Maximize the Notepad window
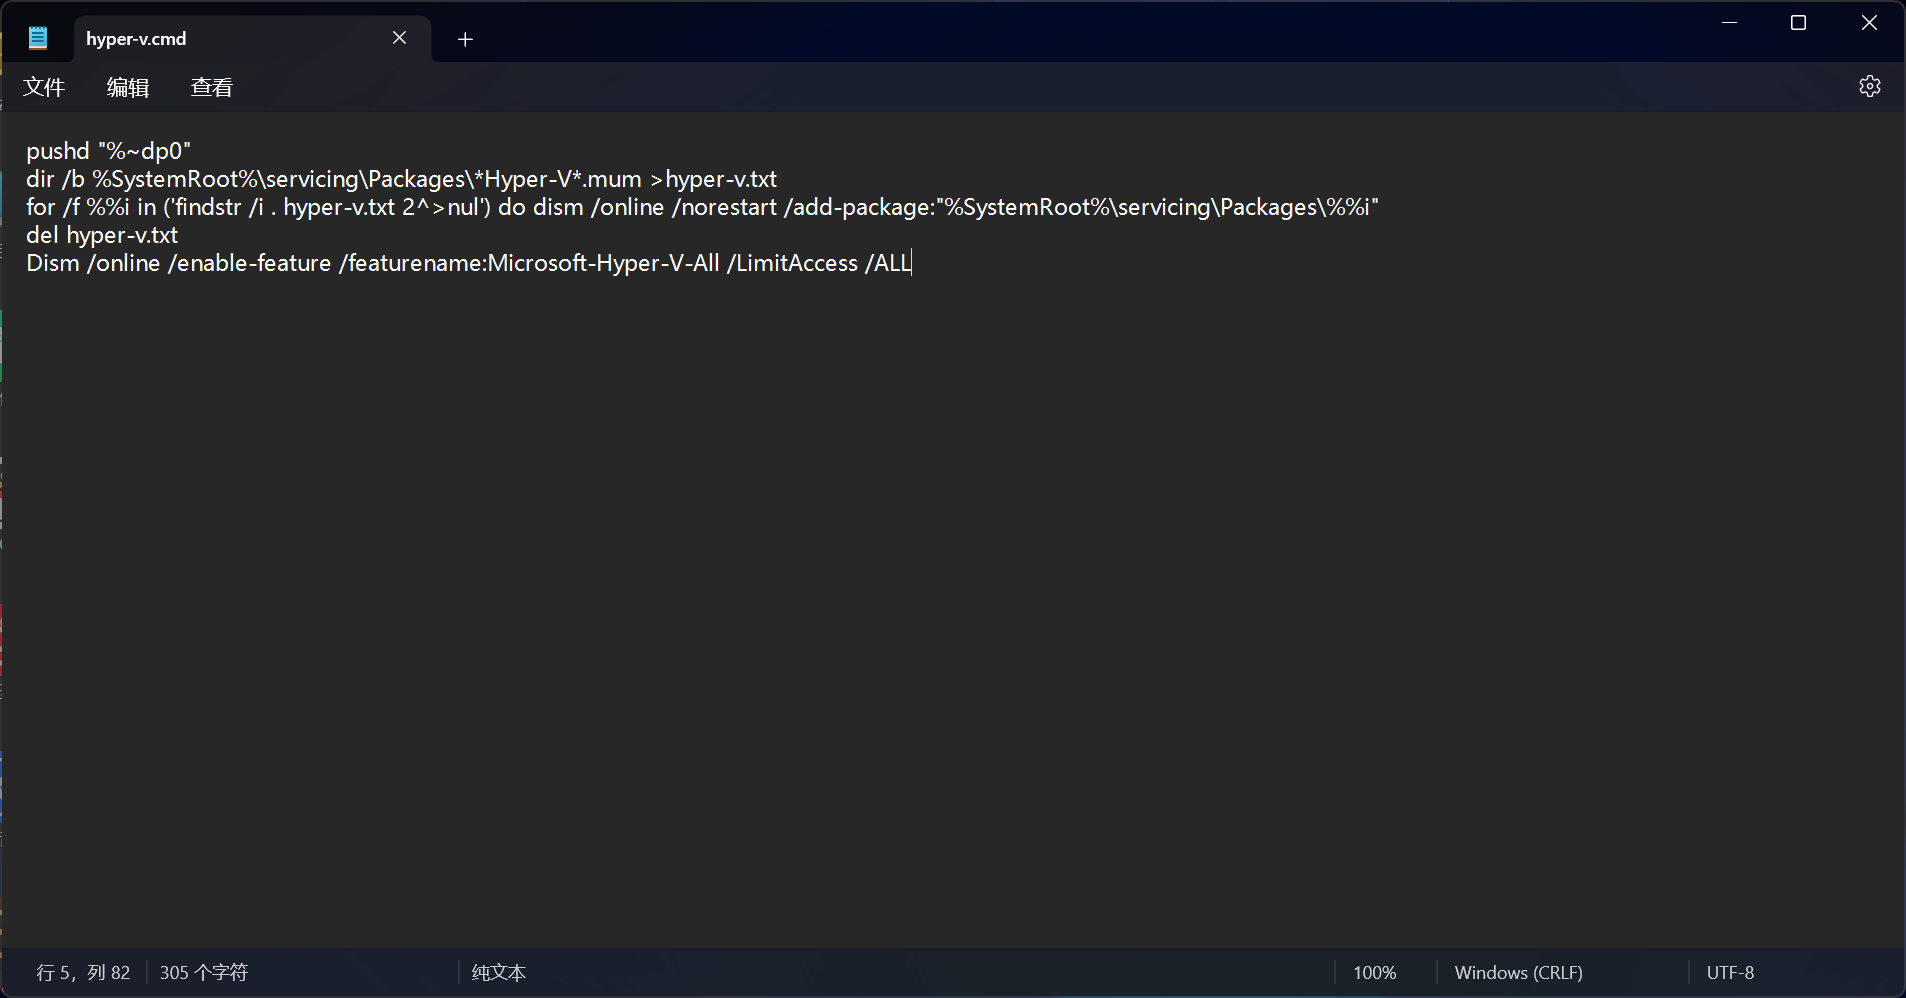This screenshot has height=998, width=1906. (1798, 22)
